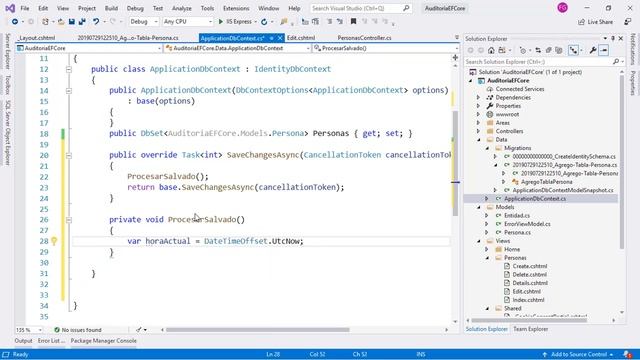Click the Search Visual Studio input box
Viewport: 640px width, 360px height.
(360, 8)
